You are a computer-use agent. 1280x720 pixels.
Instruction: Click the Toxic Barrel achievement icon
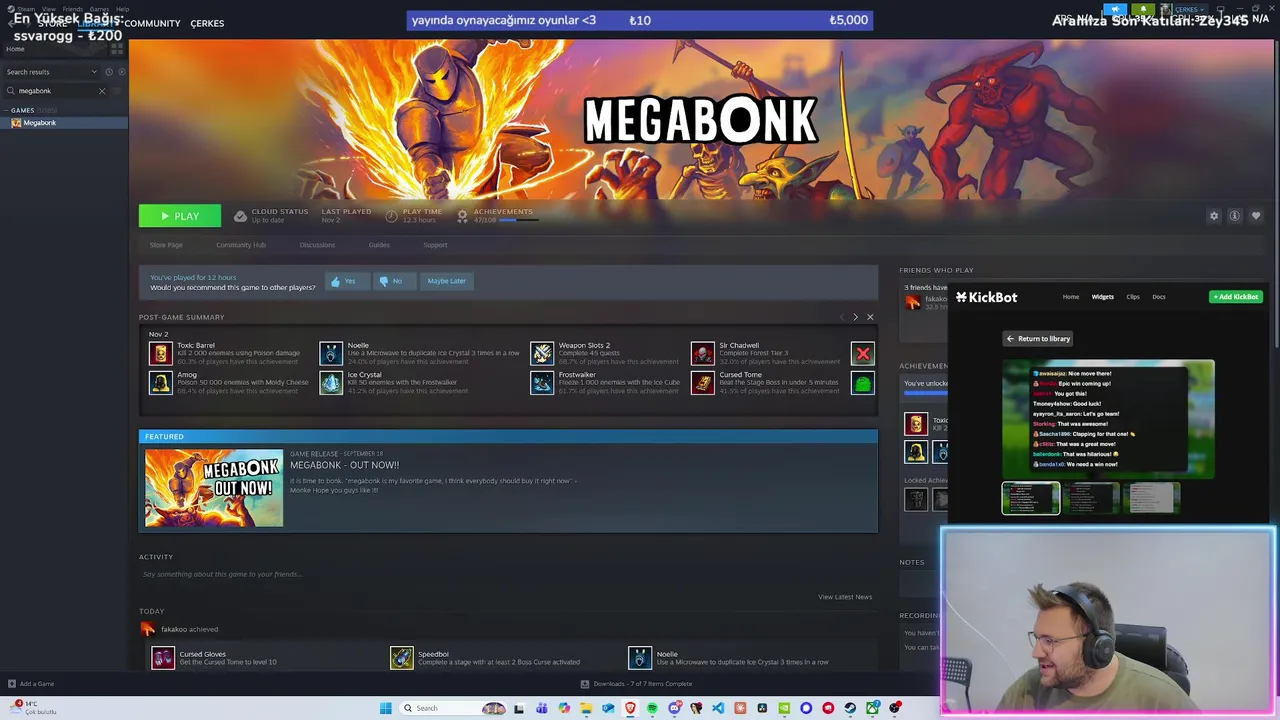point(160,353)
